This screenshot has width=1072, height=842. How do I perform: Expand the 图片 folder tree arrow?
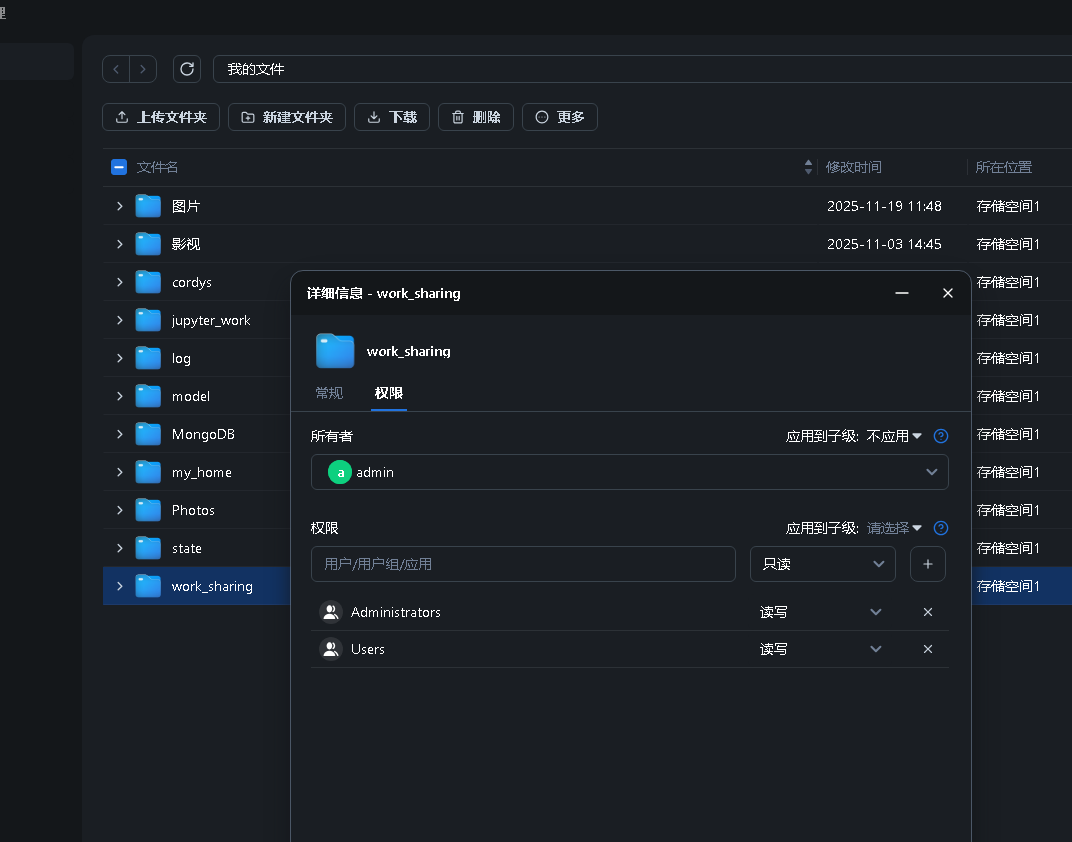(120, 206)
